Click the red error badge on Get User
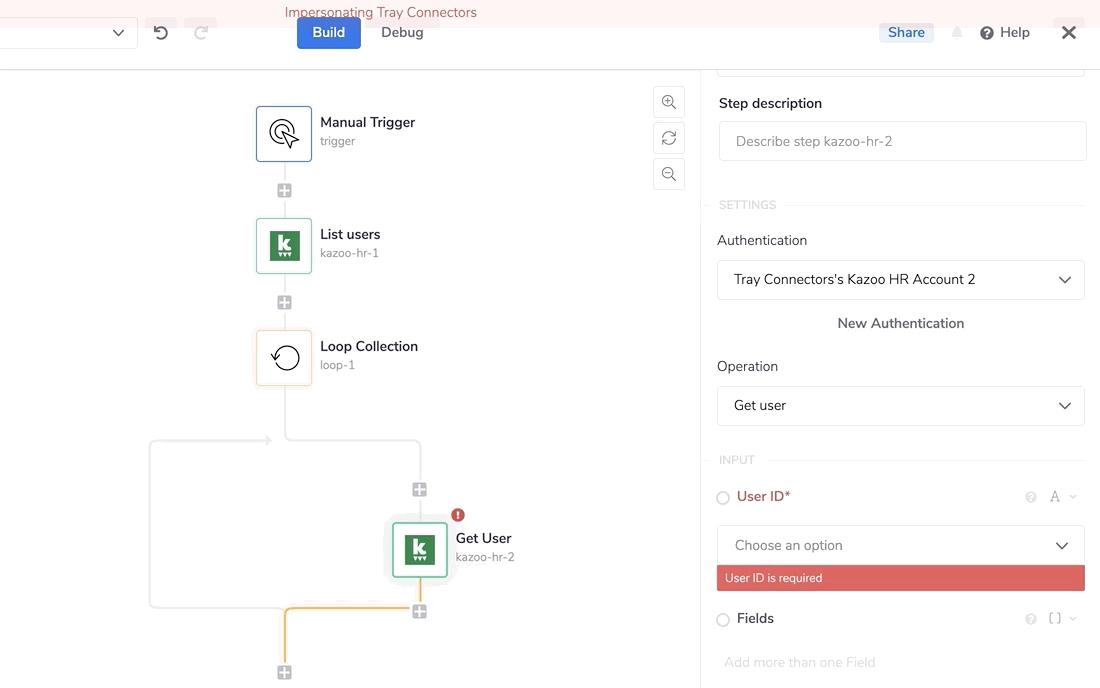The image size is (1100, 688). tap(458, 515)
